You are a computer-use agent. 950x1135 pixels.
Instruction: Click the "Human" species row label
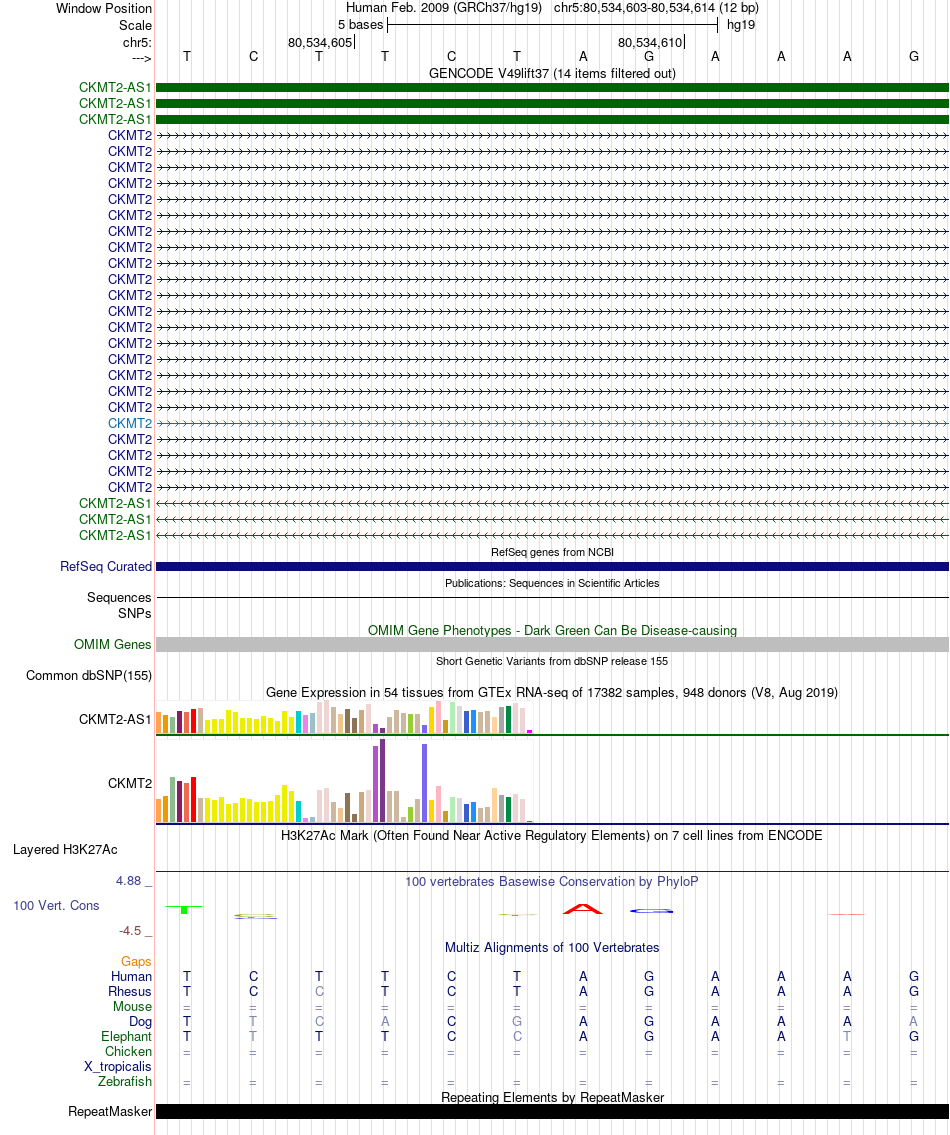point(131,977)
